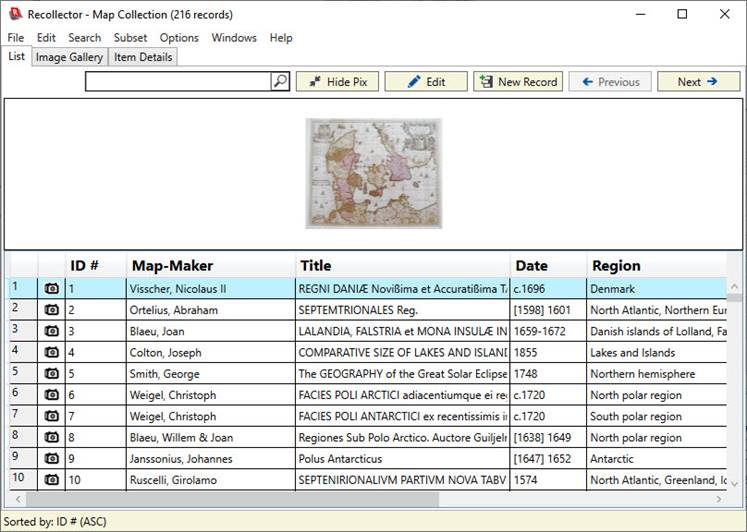Create a New Record

518,81
